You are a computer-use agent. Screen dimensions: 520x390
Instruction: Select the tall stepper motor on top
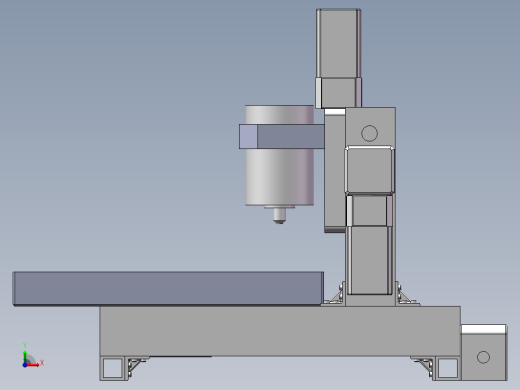point(338,43)
